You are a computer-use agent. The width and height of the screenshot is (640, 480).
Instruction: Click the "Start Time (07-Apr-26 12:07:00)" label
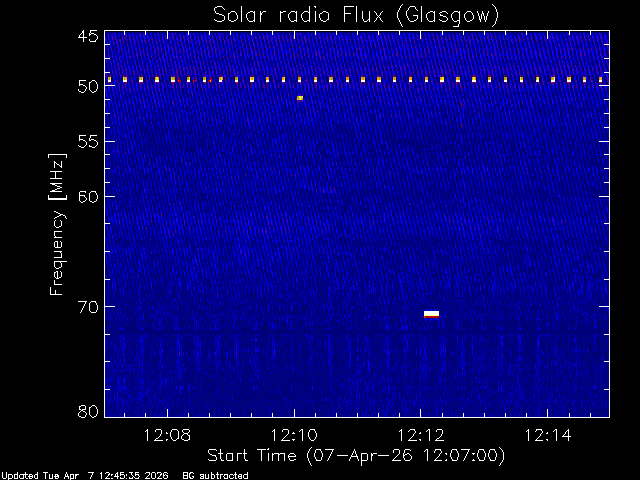coord(356,455)
